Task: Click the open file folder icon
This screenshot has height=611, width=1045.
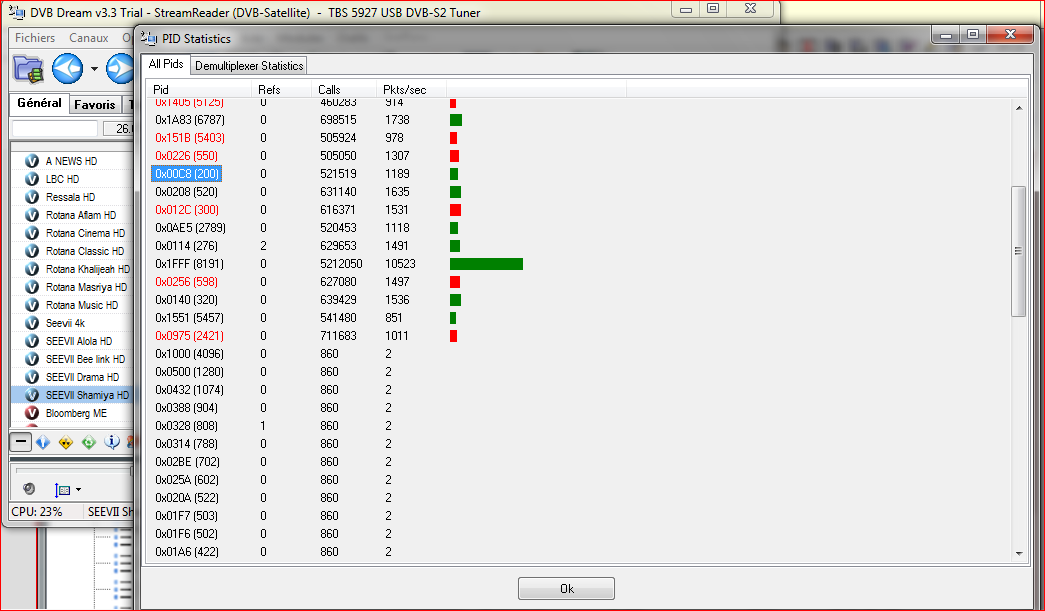Action: coord(28,69)
